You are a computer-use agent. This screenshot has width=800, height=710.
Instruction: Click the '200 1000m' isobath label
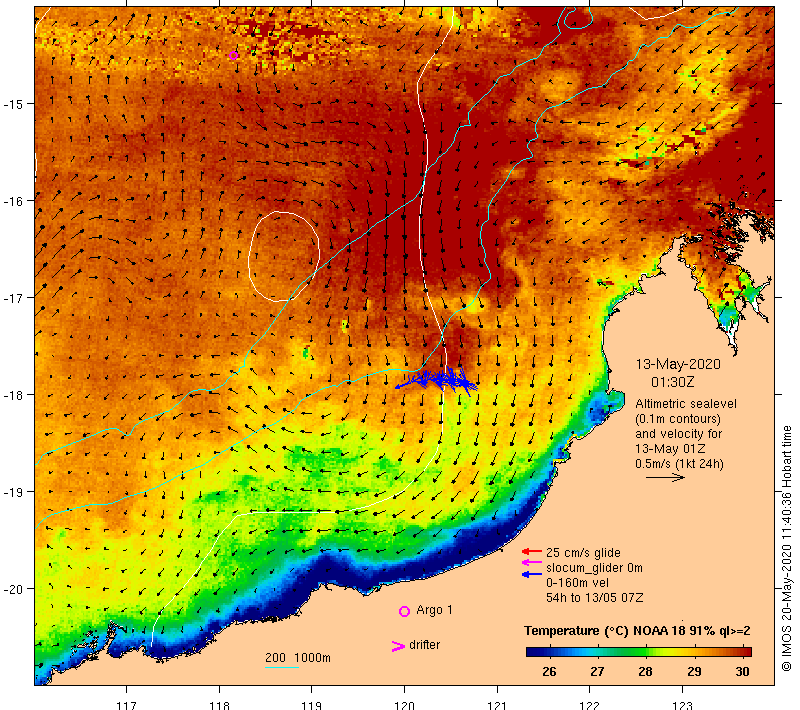(298, 658)
